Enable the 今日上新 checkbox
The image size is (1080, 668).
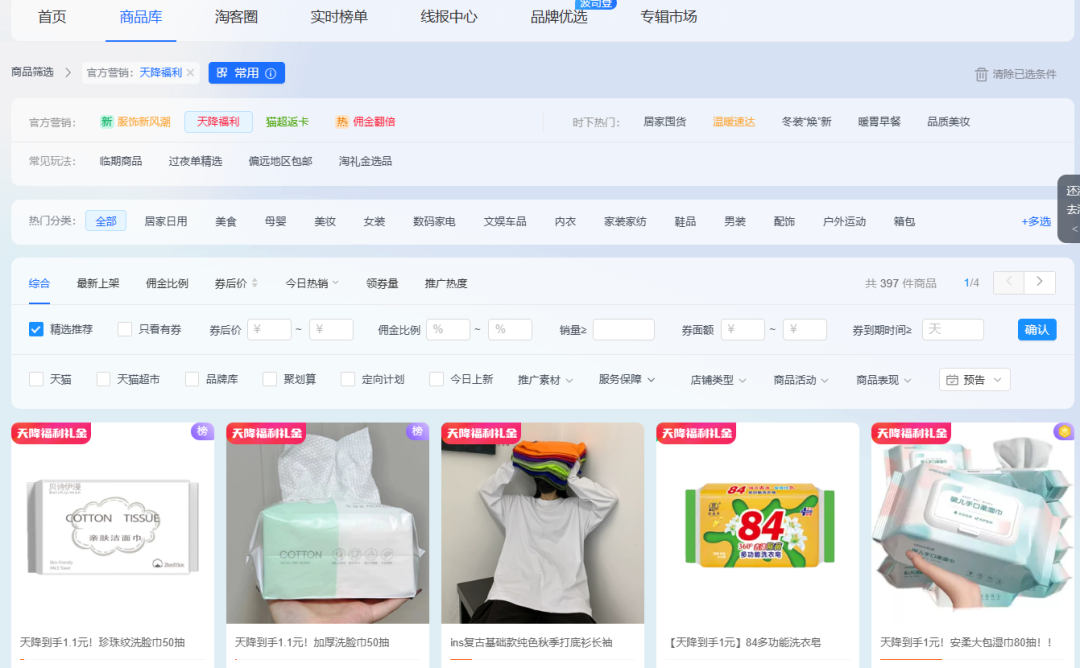(436, 379)
